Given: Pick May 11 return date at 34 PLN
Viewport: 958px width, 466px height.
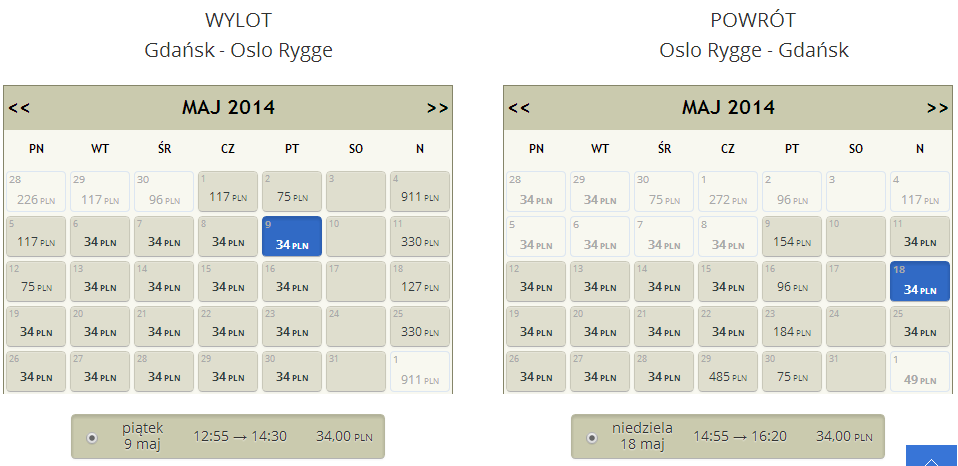Looking at the screenshot, I should [920, 236].
